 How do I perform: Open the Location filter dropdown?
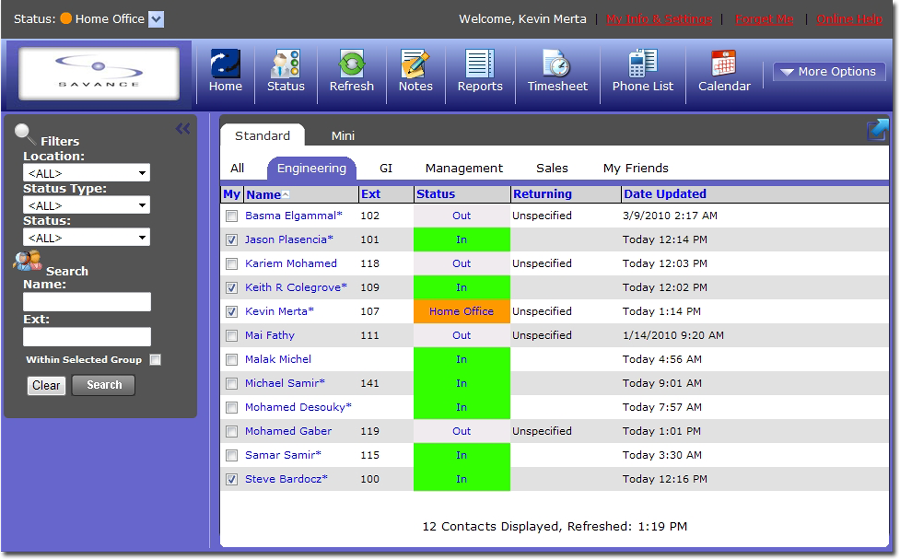(86, 173)
